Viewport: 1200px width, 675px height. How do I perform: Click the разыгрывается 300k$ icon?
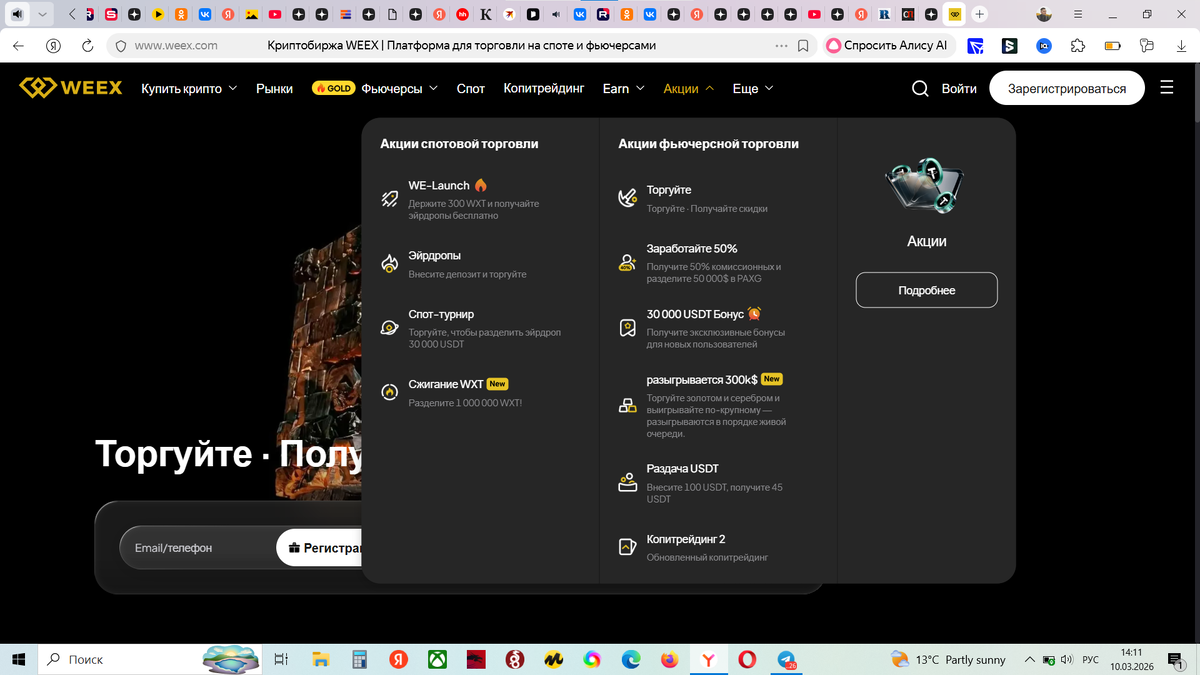628,405
